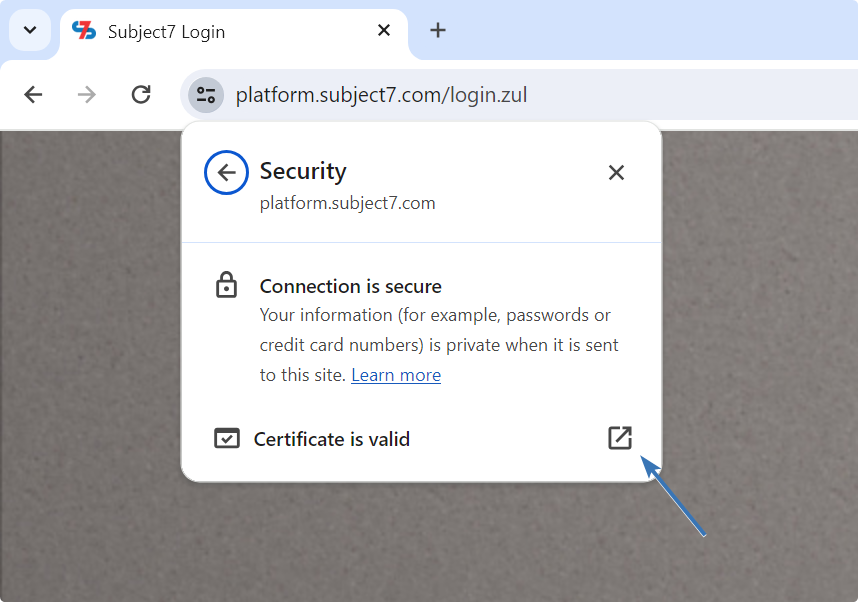This screenshot has width=858, height=602.
Task: Click the site information tune icon
Action: point(206,95)
